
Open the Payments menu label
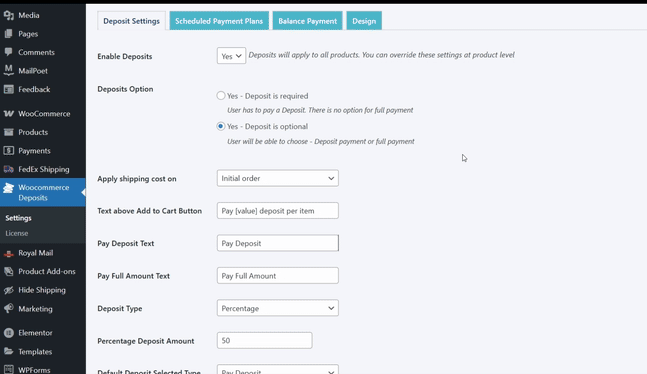pyautogui.click(x=34, y=151)
